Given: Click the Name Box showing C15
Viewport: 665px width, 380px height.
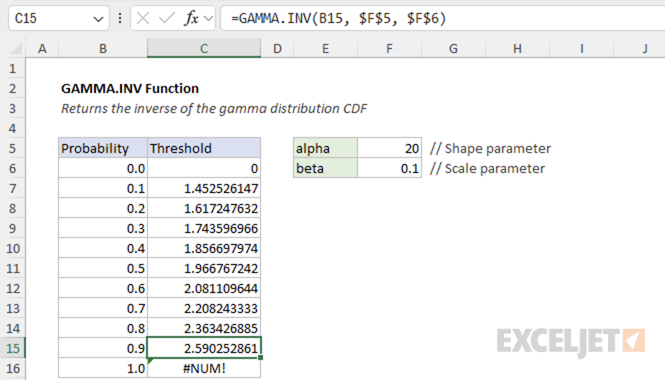Looking at the screenshot, I should 59,18.
